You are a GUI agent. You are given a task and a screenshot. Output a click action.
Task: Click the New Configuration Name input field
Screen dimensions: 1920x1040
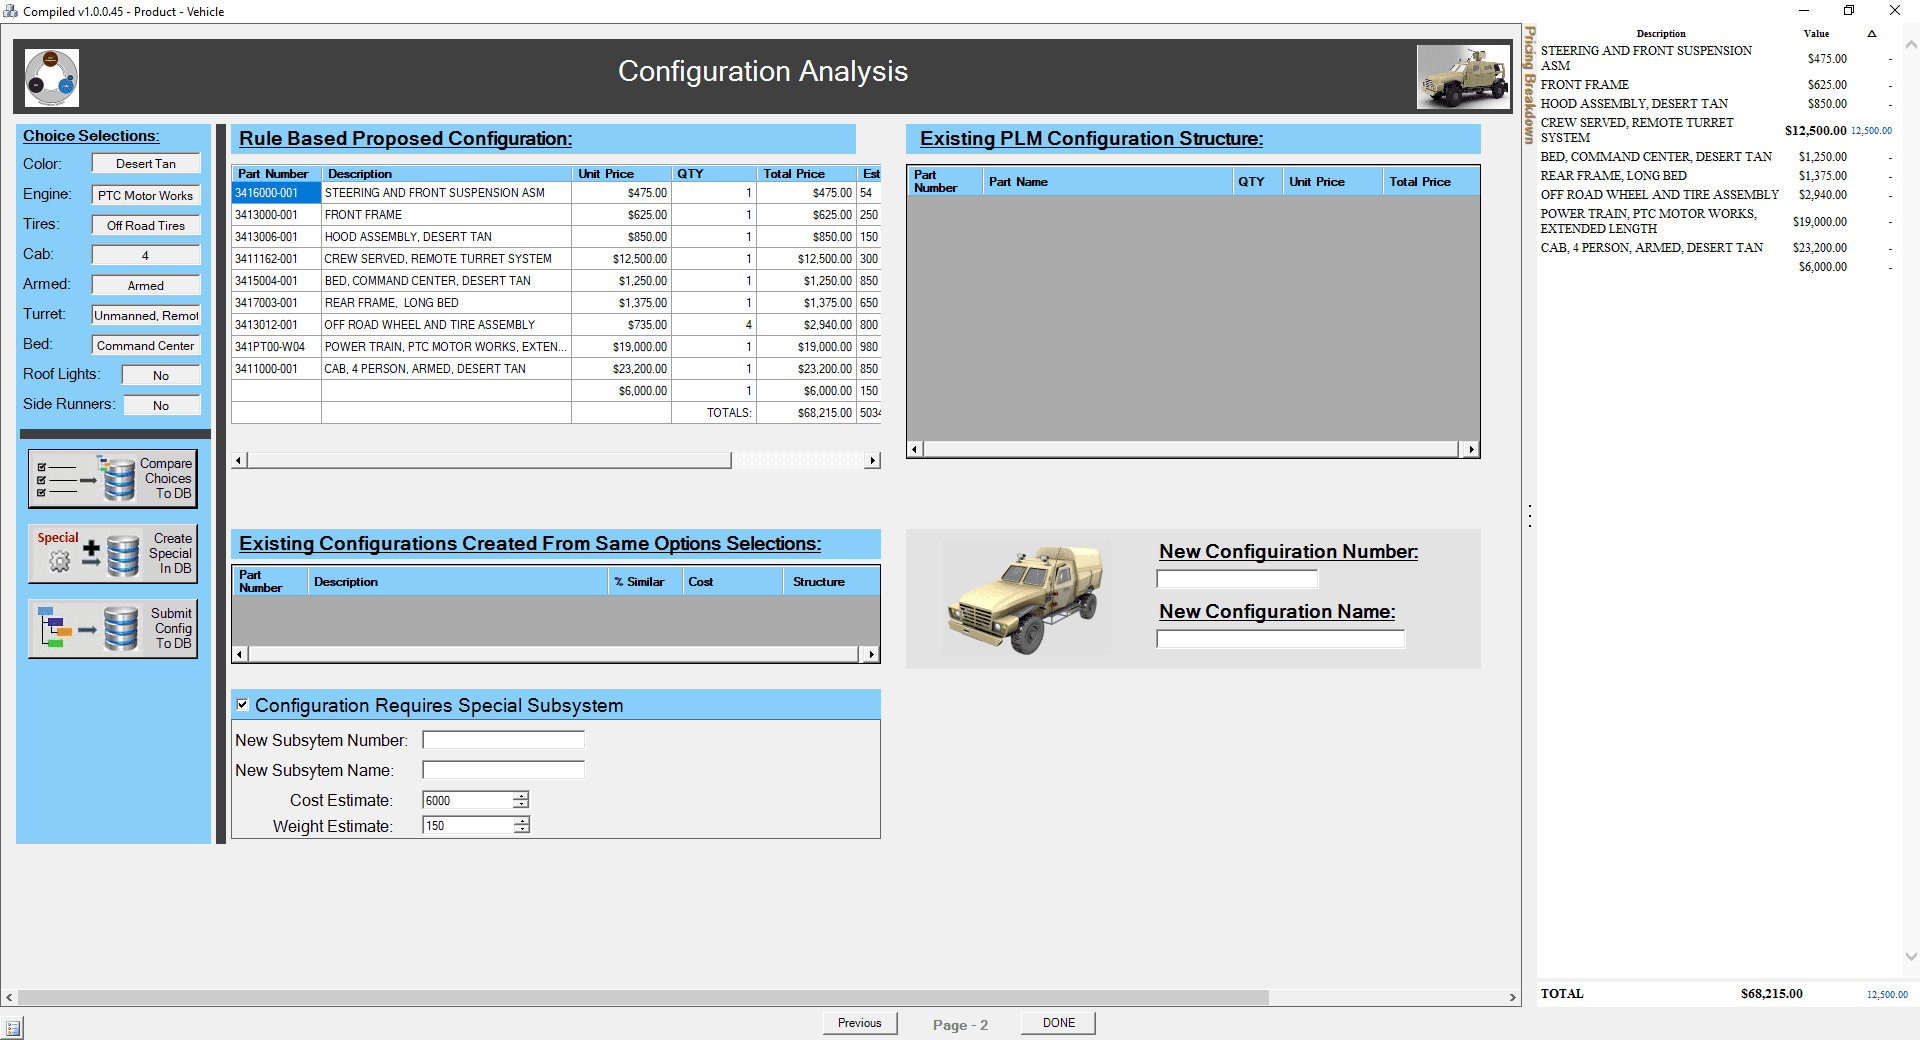tap(1281, 639)
